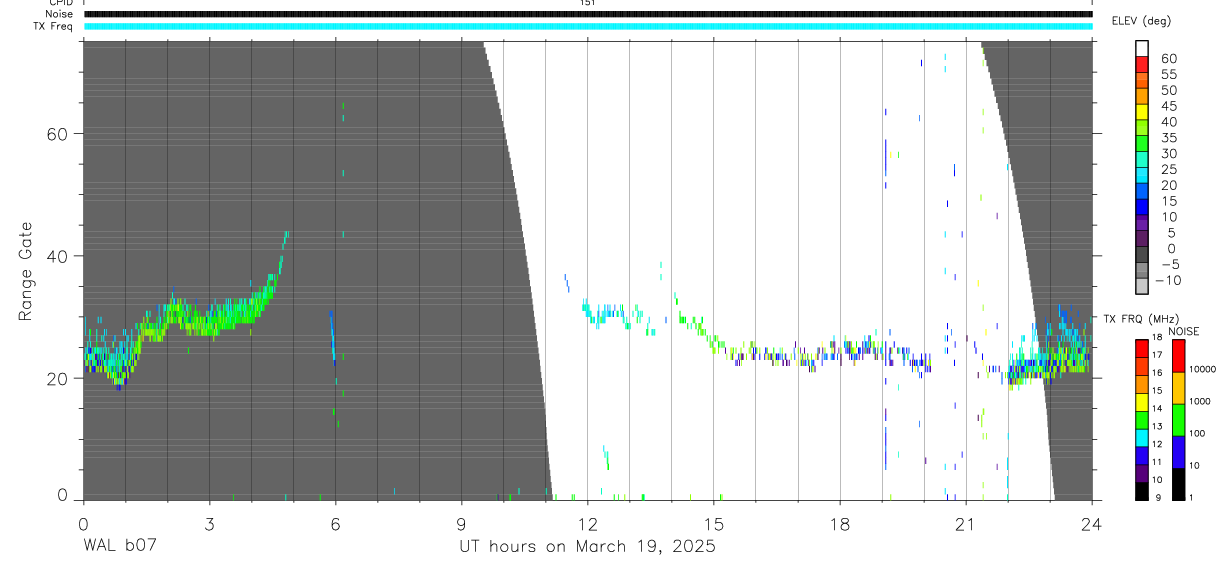Pick the green 30–35 degree ELEV swatch

[1142, 143]
